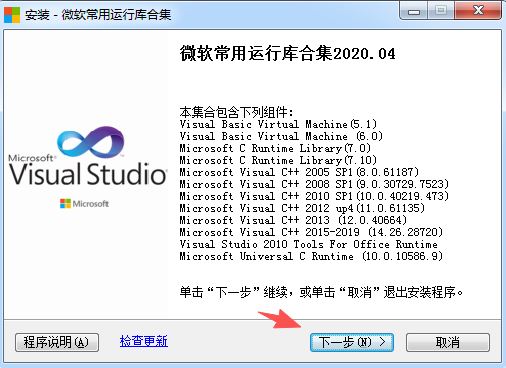Select the Visual C++ 2013 line

293,220
